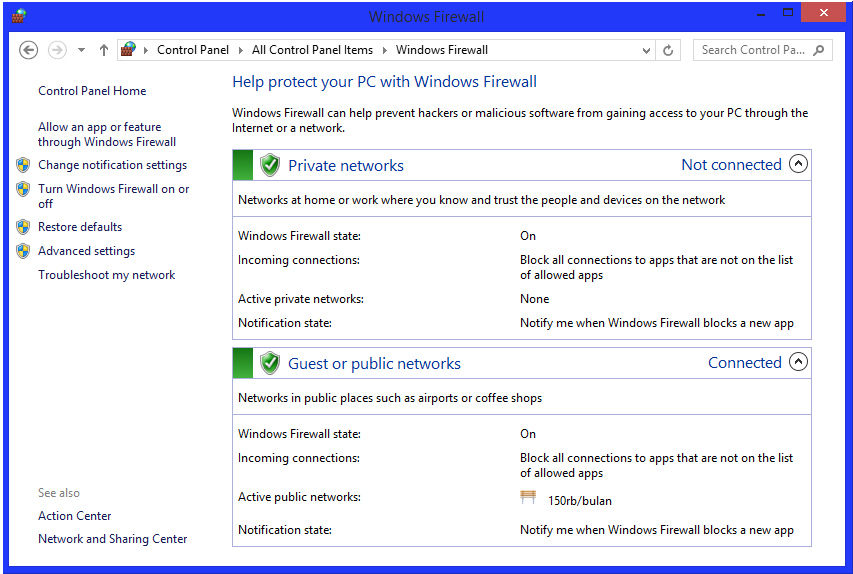This screenshot has height=574, width=853.
Task: Refresh the Windows Firewall page
Action: pos(668,51)
